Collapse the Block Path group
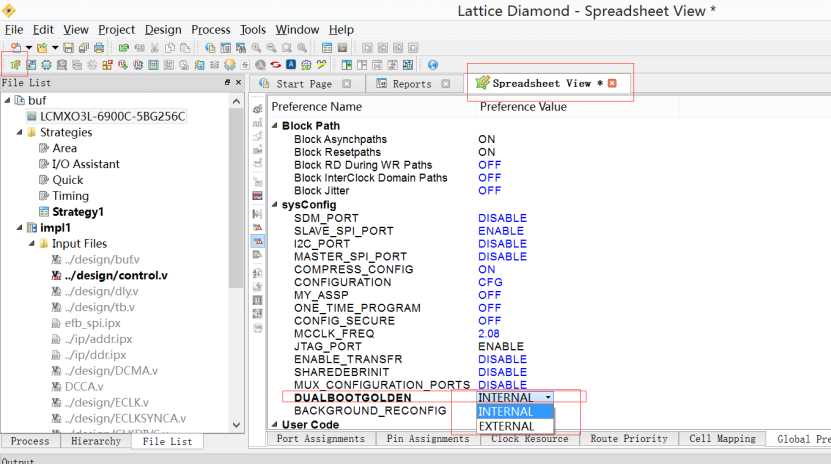 pyautogui.click(x=275, y=126)
